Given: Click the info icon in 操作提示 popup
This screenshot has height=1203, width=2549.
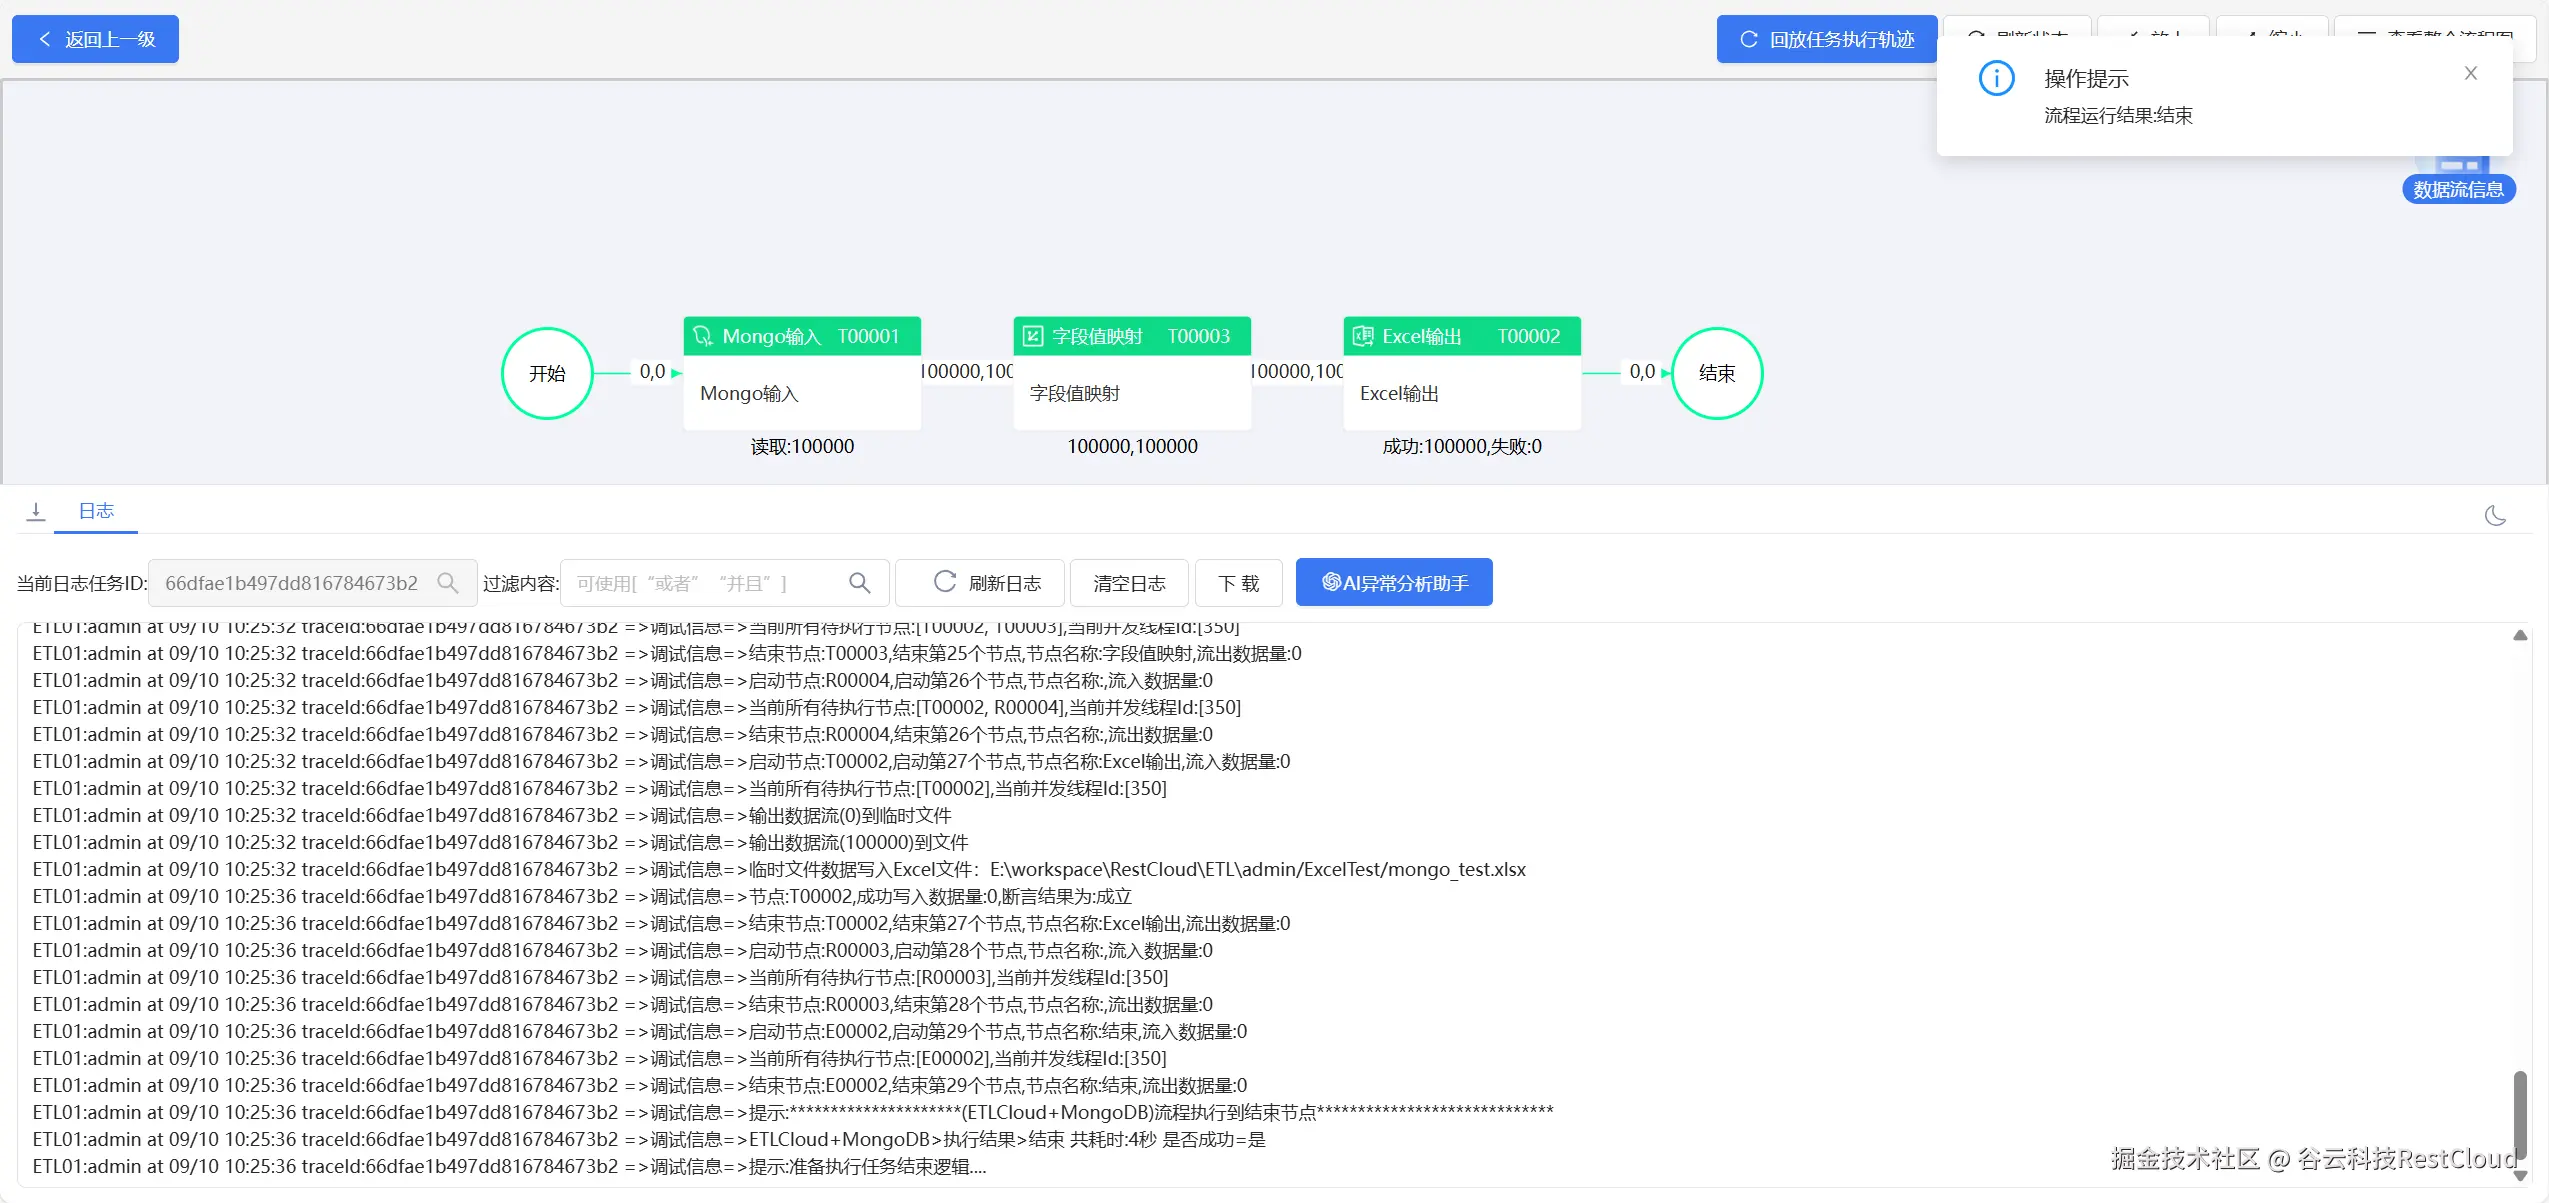Looking at the screenshot, I should click(1997, 78).
